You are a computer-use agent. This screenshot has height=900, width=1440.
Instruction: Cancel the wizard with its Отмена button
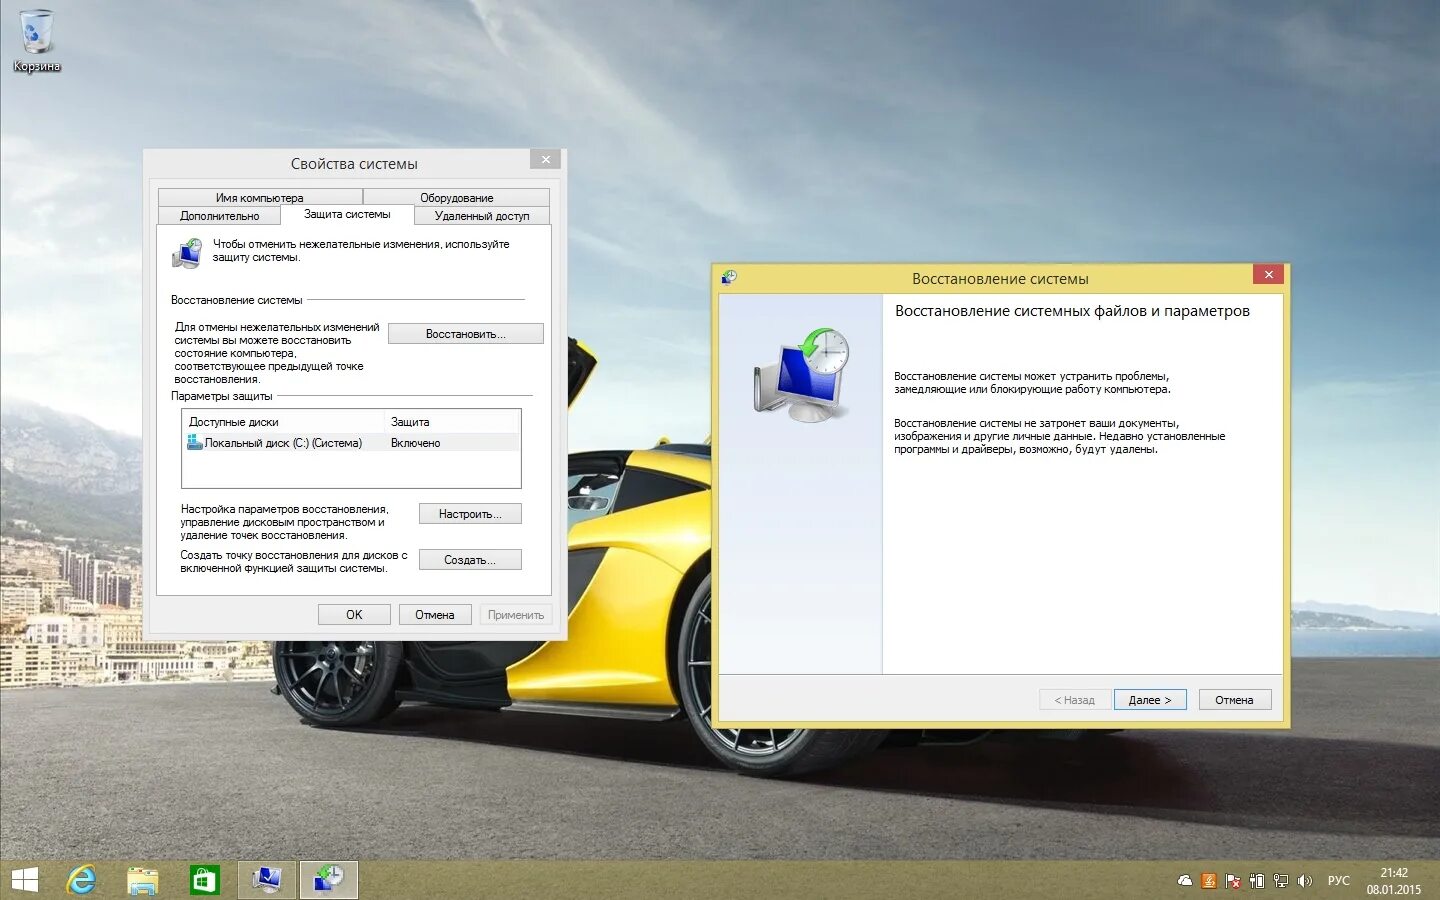tap(1234, 699)
